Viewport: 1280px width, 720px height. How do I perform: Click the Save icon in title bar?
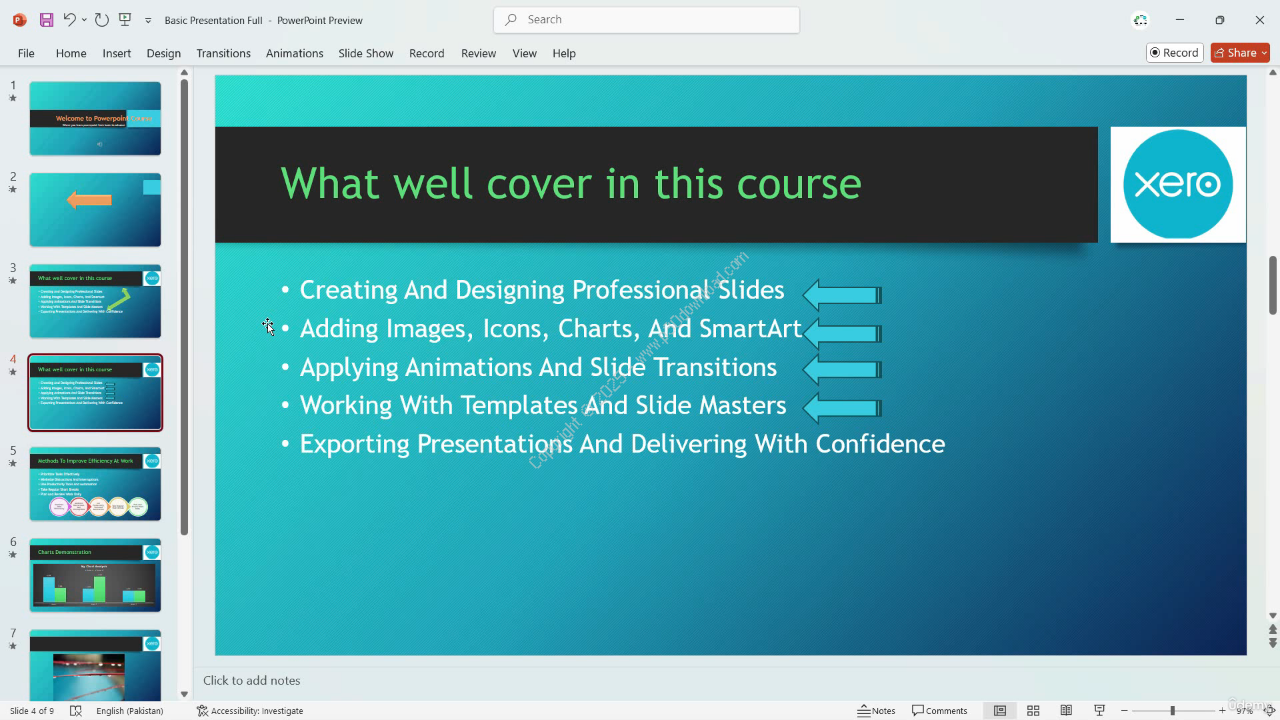click(46, 20)
